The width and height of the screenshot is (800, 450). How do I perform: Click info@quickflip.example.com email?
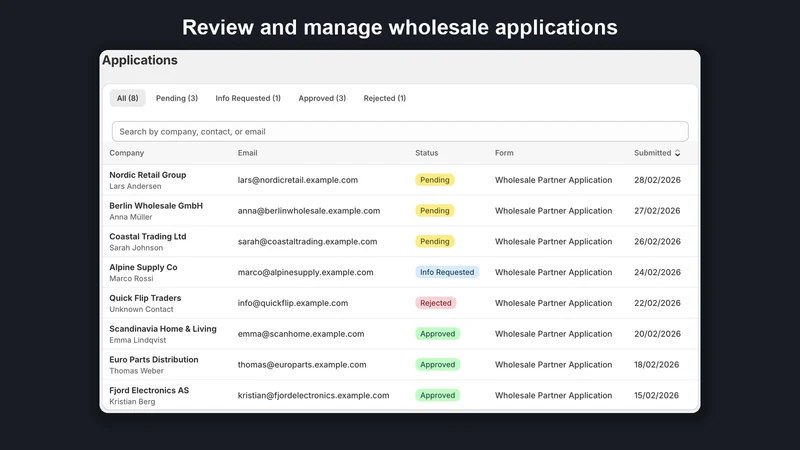pos(293,303)
